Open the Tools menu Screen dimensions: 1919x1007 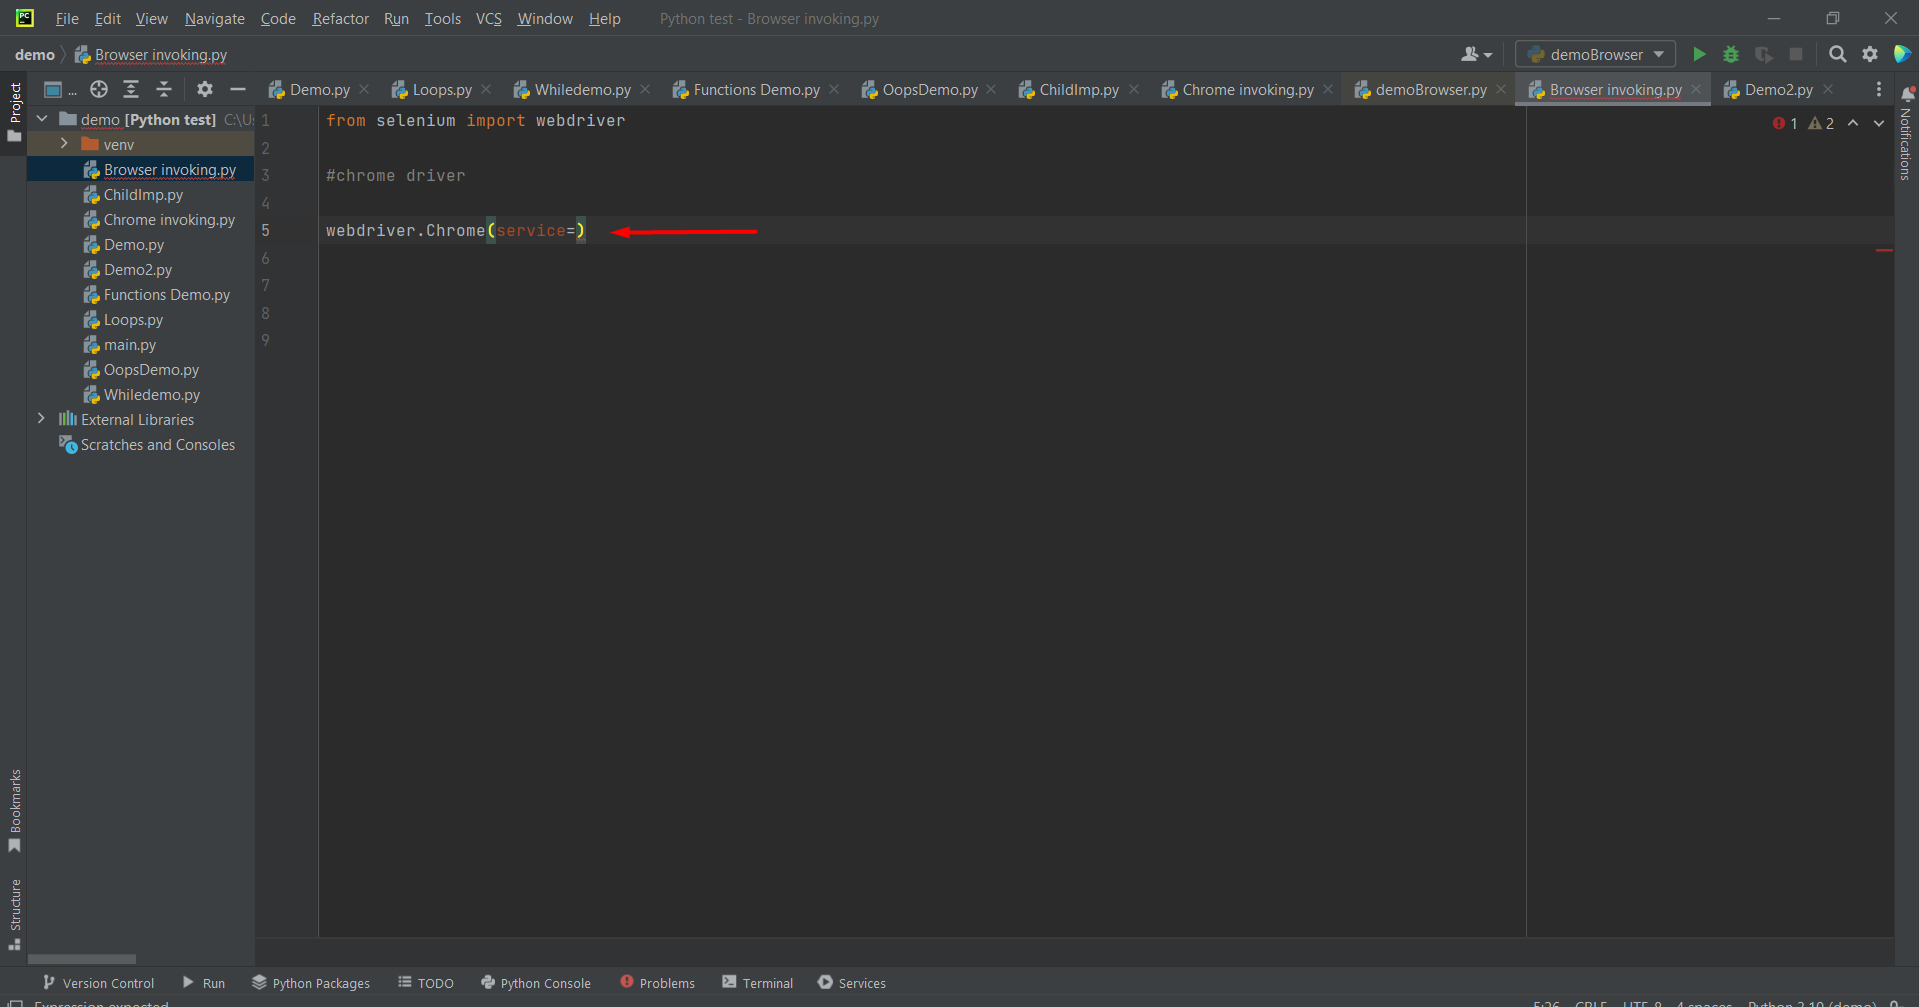(442, 18)
